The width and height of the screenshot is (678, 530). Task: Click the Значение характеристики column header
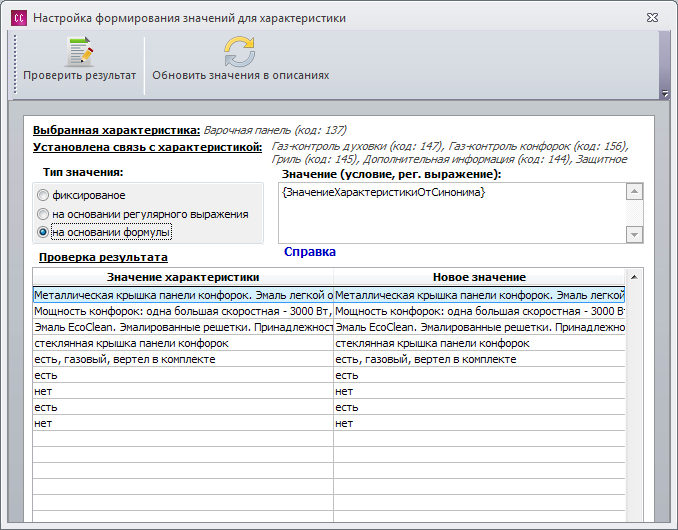(183, 277)
